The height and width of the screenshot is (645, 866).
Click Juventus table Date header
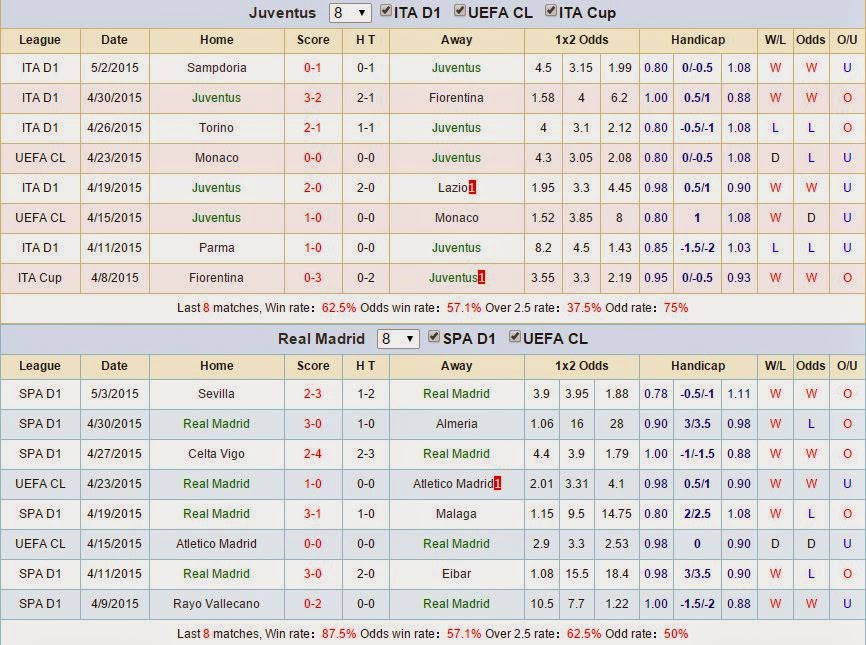coord(114,40)
